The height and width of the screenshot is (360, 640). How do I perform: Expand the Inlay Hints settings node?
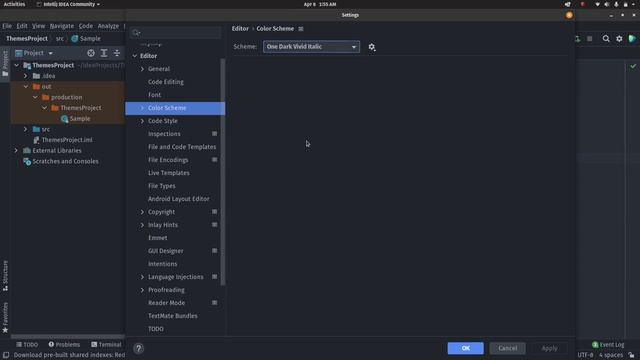[x=142, y=225]
